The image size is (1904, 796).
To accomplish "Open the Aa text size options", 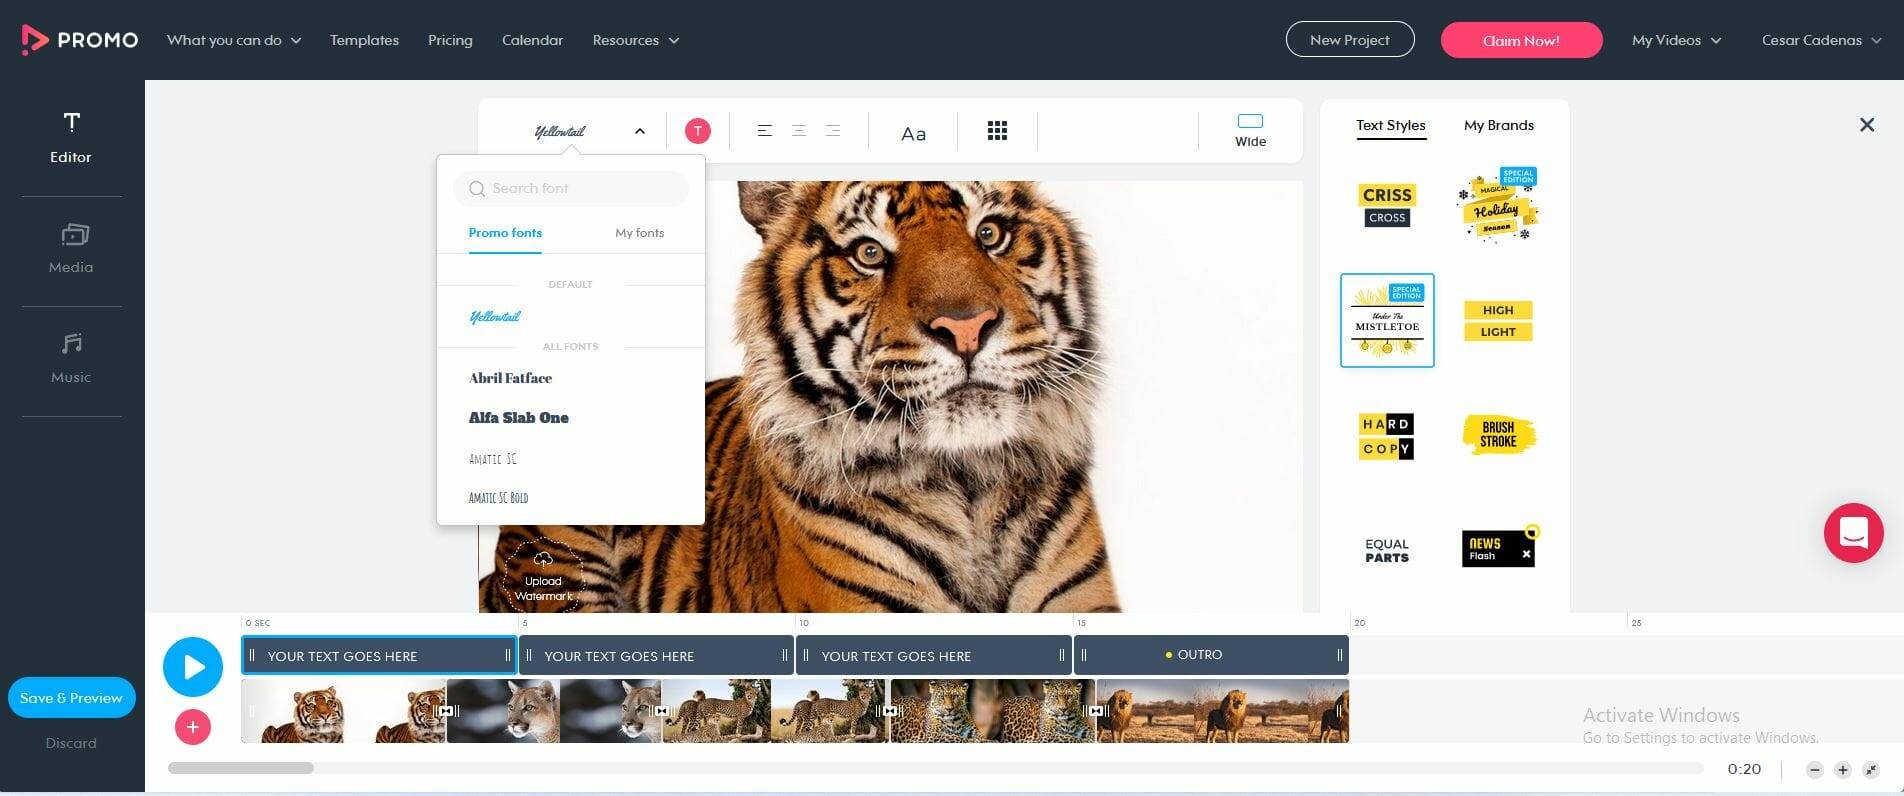I will pyautogui.click(x=913, y=133).
